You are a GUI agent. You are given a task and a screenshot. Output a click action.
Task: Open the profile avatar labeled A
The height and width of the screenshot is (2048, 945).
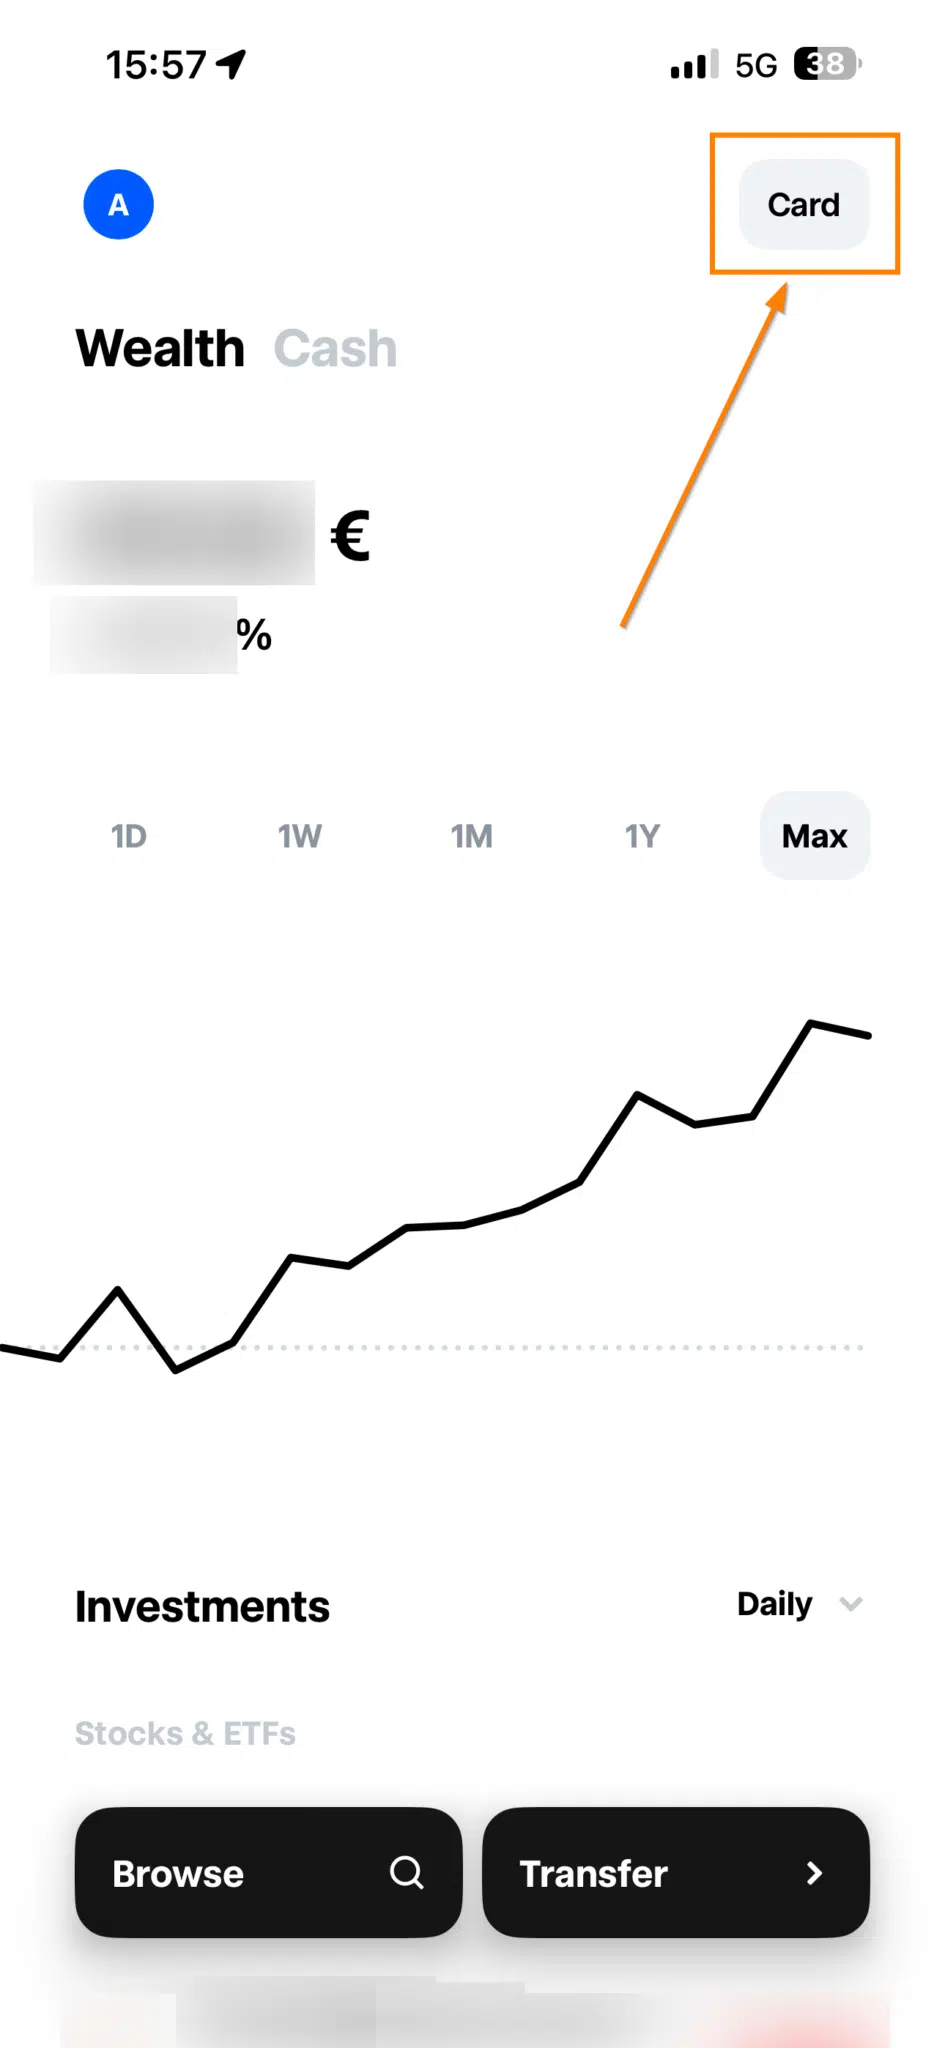(x=118, y=205)
